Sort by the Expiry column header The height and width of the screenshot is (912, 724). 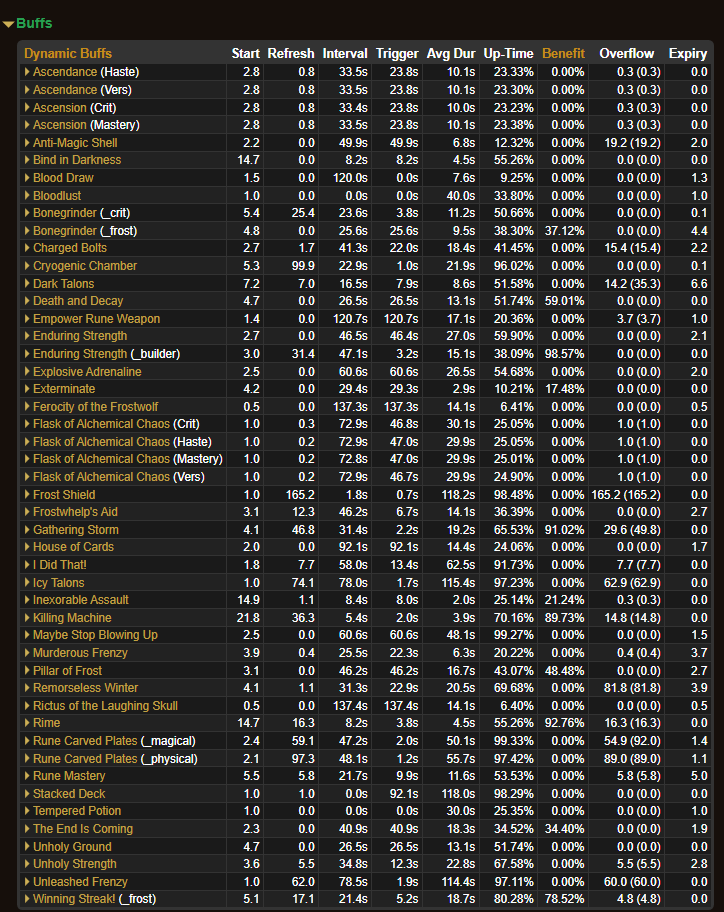click(x=687, y=54)
